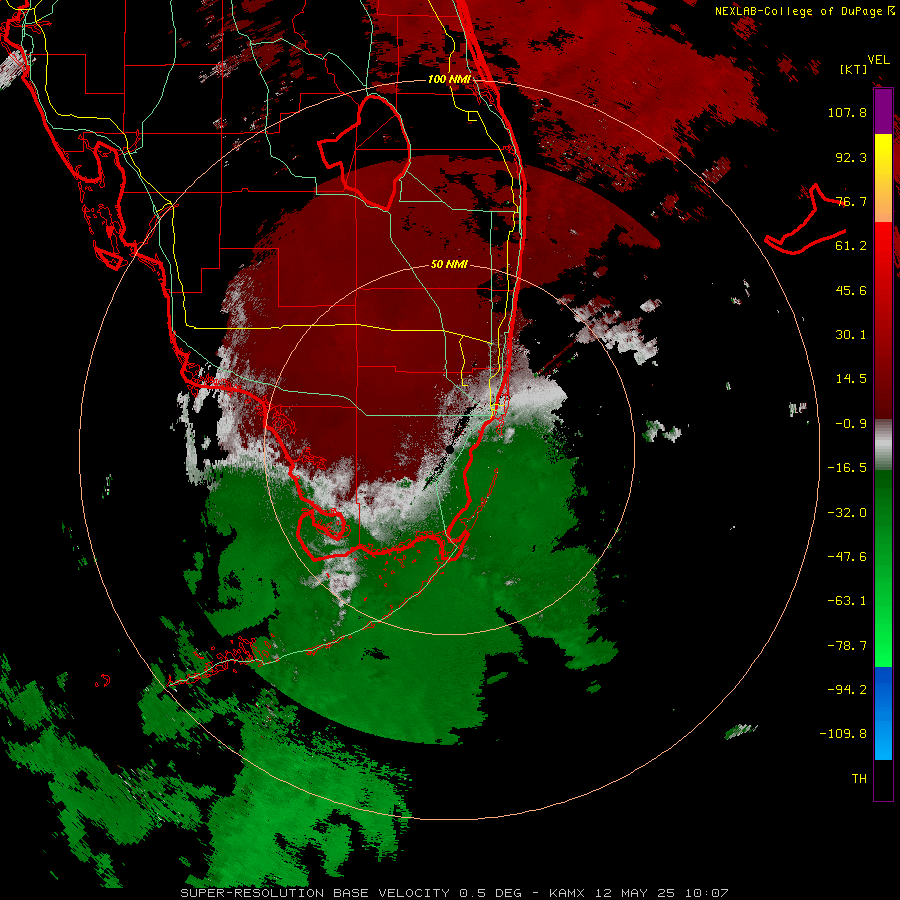Click the 61.2 legend value

coord(851,246)
